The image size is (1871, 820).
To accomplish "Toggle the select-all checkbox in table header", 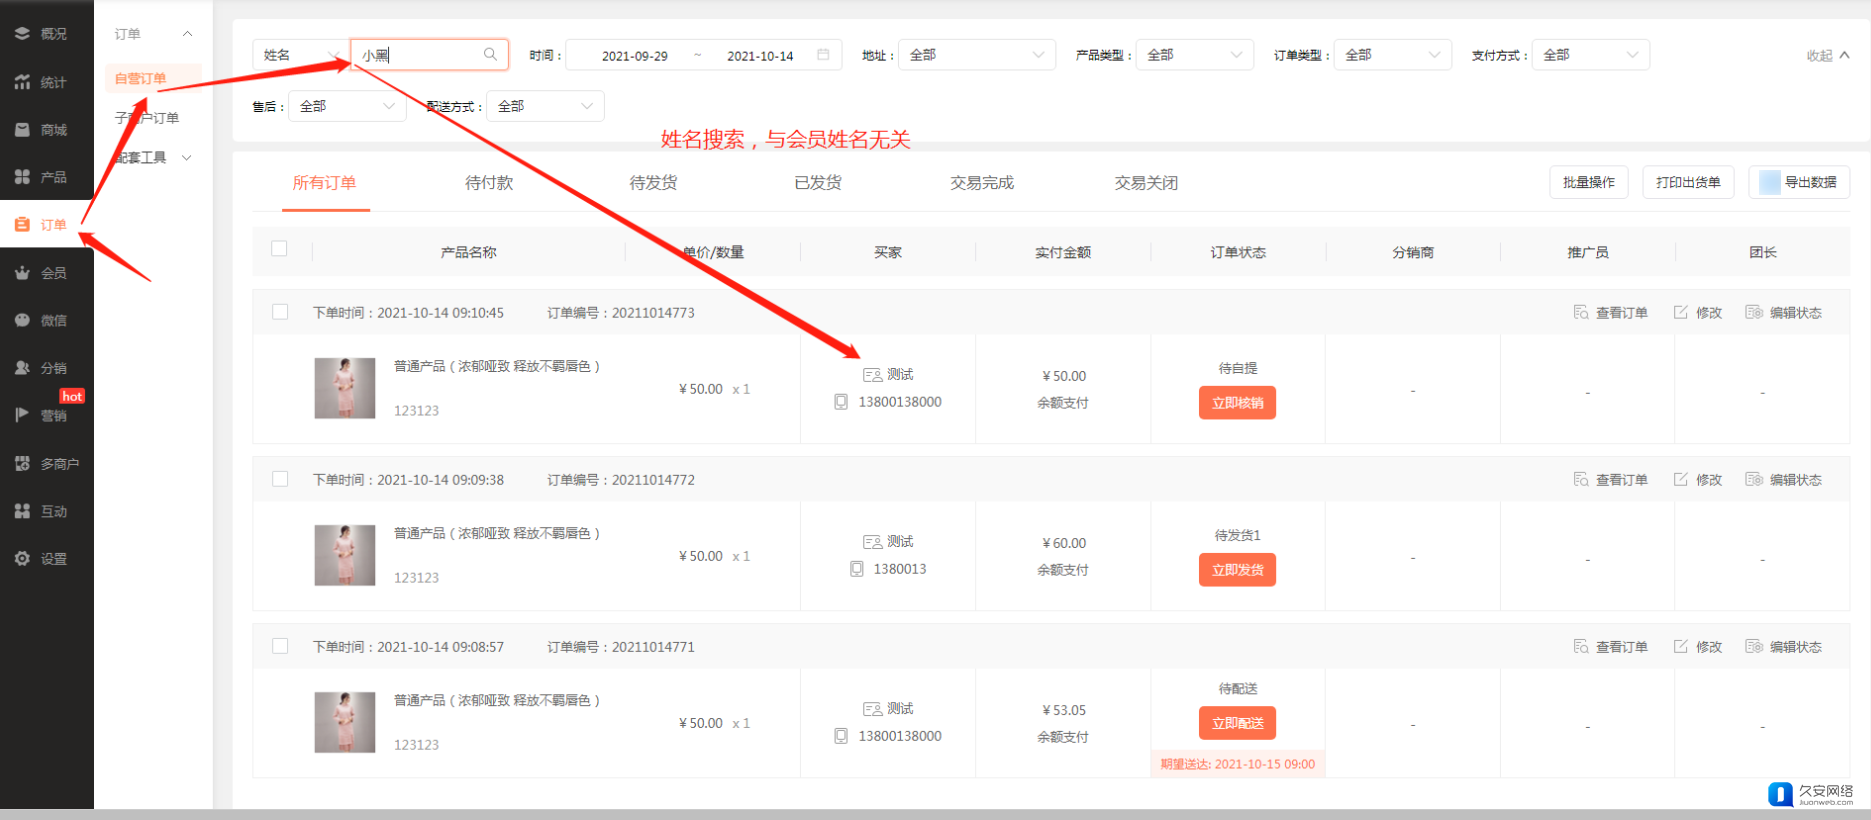I will coord(279,249).
